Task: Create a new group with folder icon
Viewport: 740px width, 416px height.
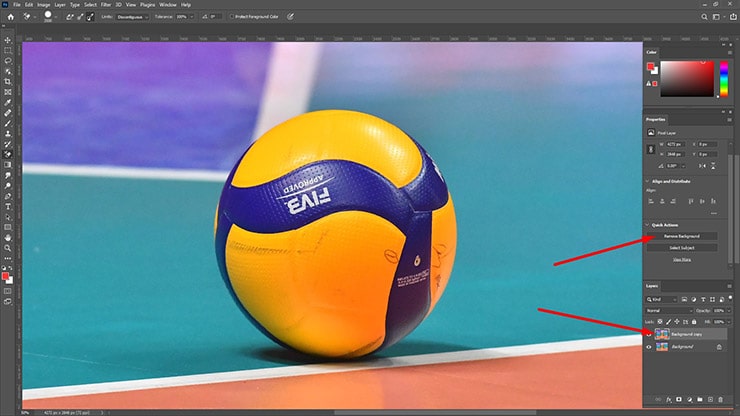Action: (699, 399)
